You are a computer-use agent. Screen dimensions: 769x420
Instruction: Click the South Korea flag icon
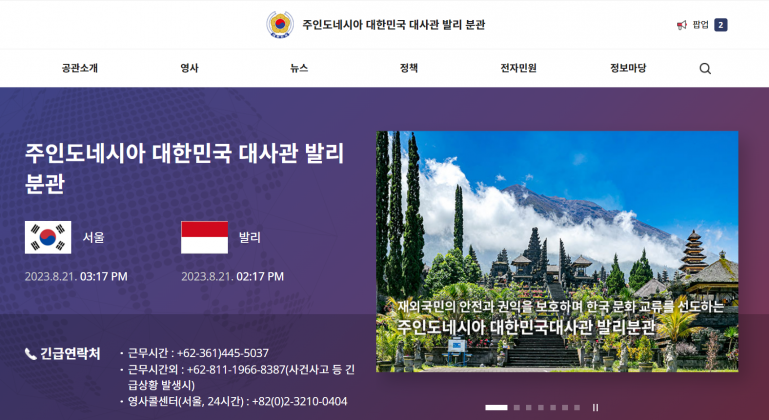48,237
